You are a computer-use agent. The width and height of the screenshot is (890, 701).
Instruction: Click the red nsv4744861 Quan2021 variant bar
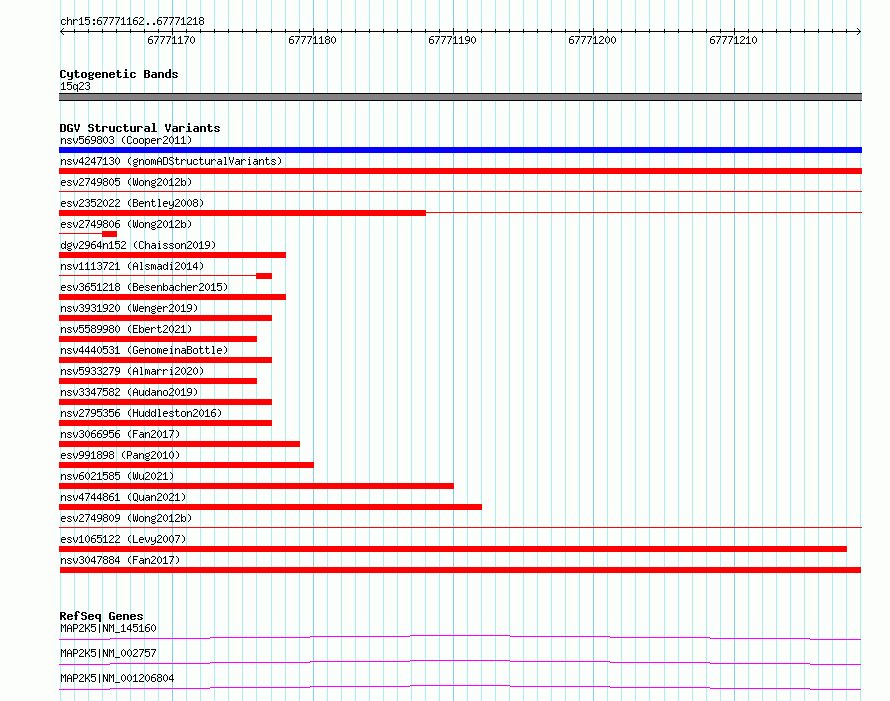tap(270, 507)
